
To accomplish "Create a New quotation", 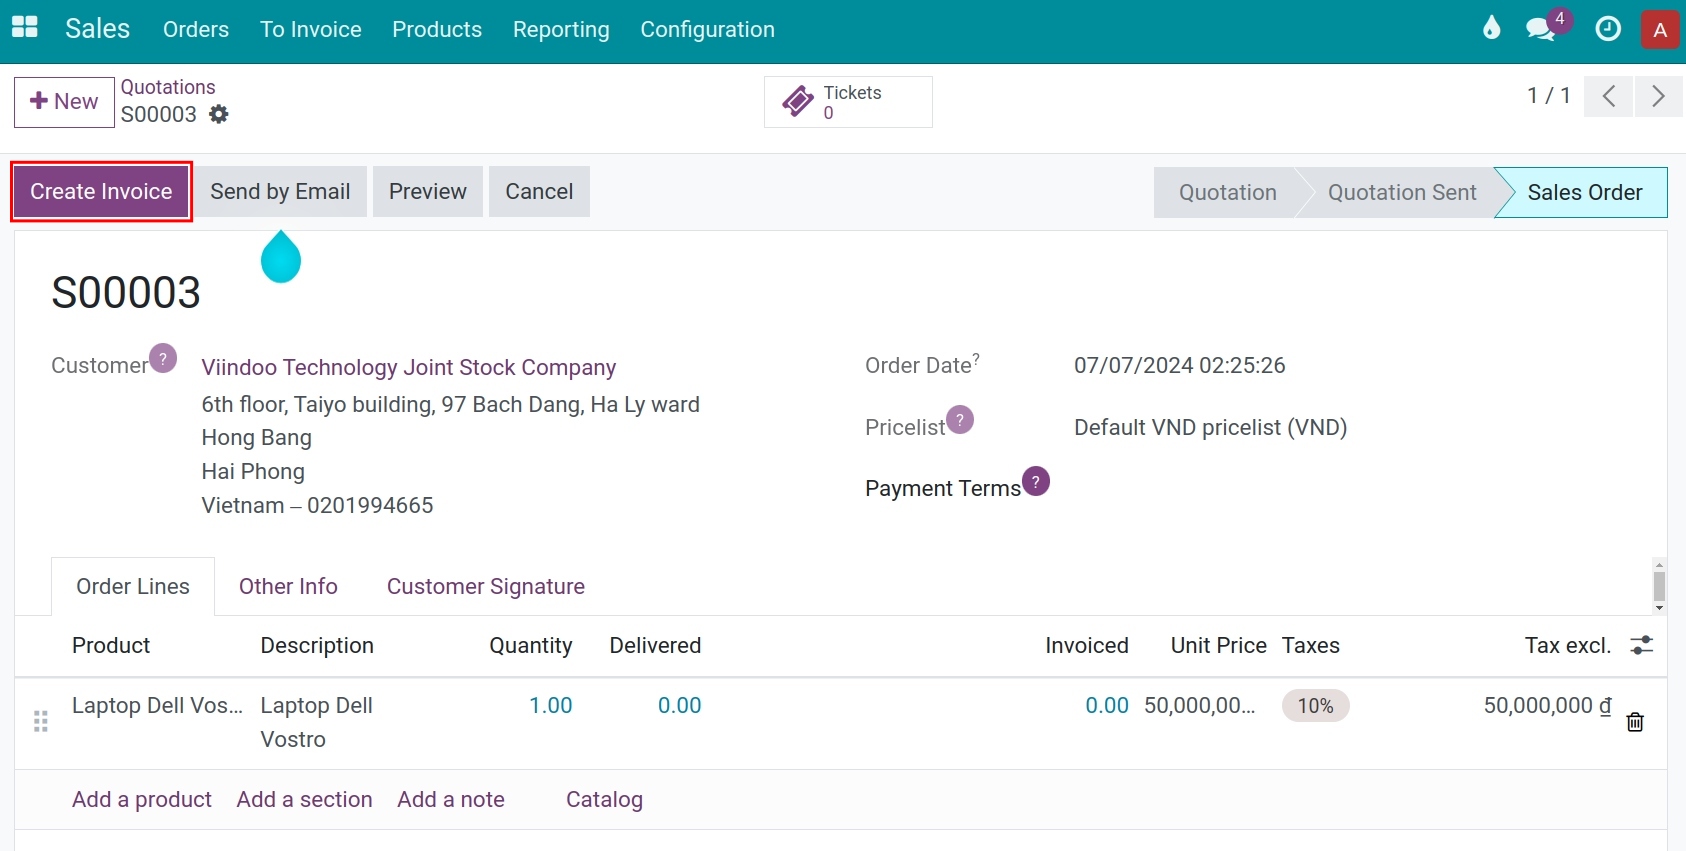I will click(x=64, y=102).
